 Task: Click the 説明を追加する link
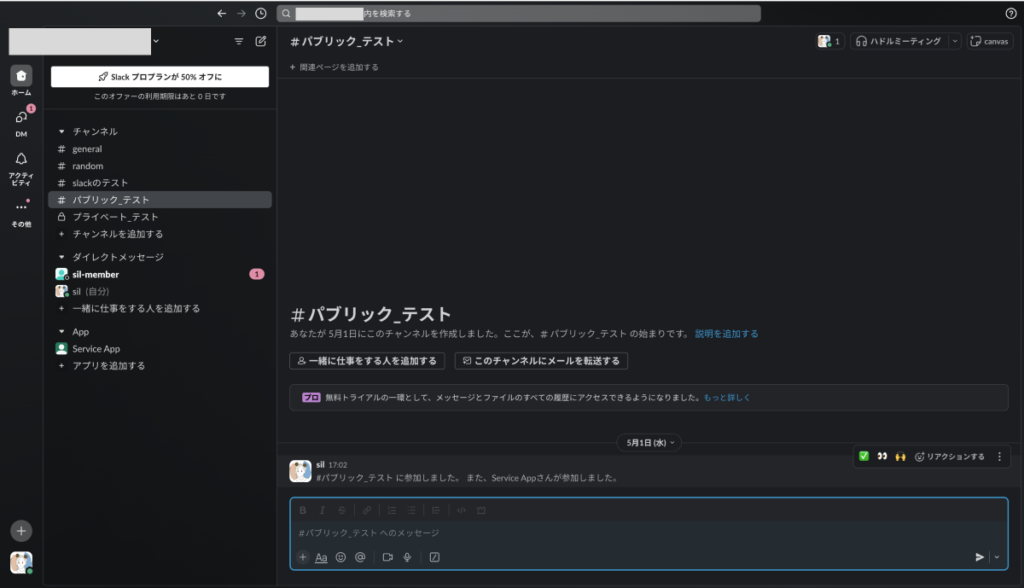(x=726, y=333)
